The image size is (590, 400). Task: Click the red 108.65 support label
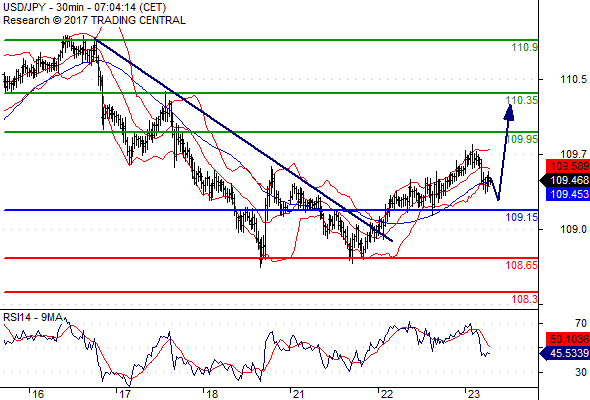click(x=522, y=265)
